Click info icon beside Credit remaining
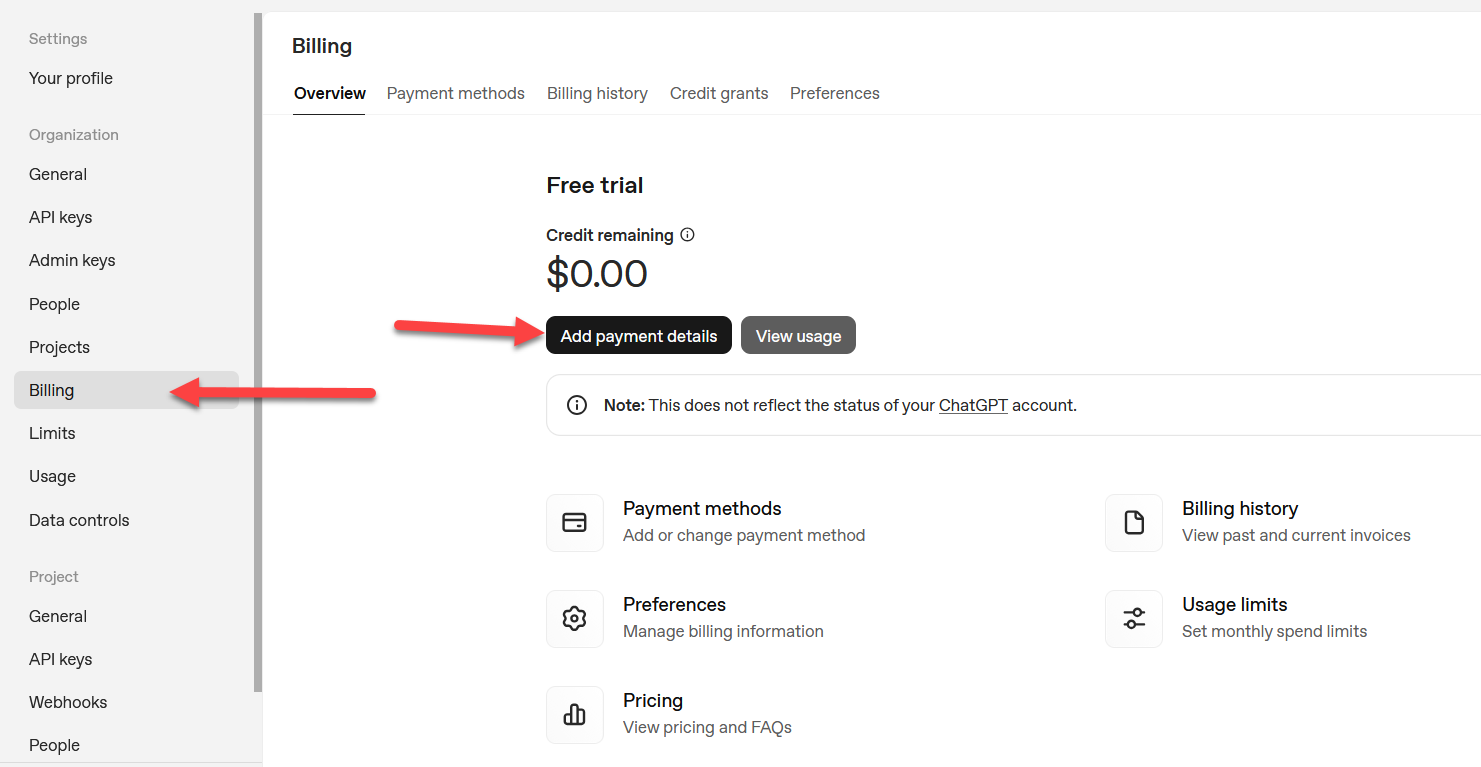This screenshot has height=767, width=1481. tap(687, 235)
